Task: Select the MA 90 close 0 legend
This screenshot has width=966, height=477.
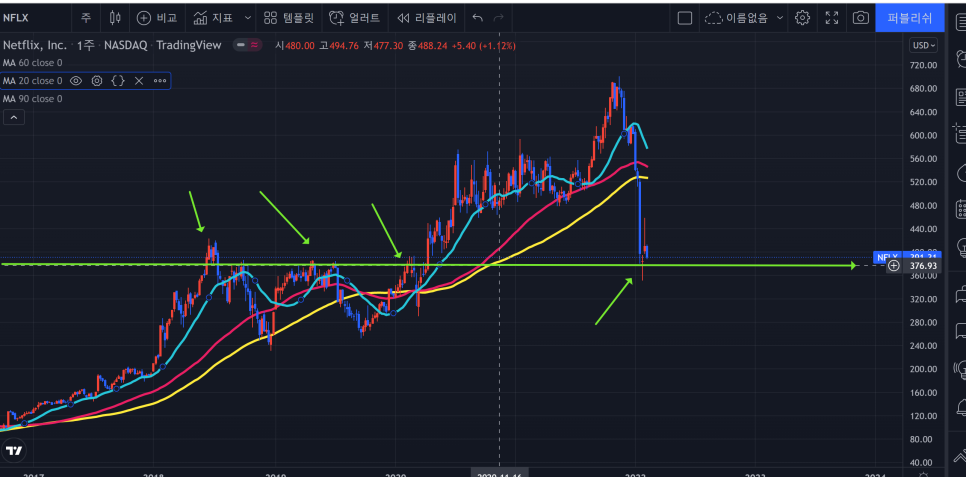Action: [x=33, y=99]
